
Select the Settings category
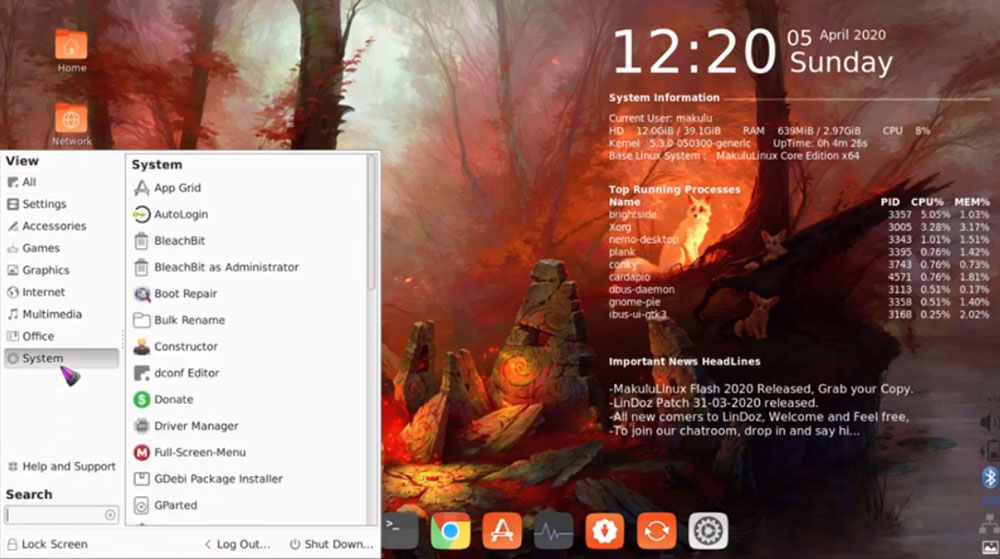point(61,204)
